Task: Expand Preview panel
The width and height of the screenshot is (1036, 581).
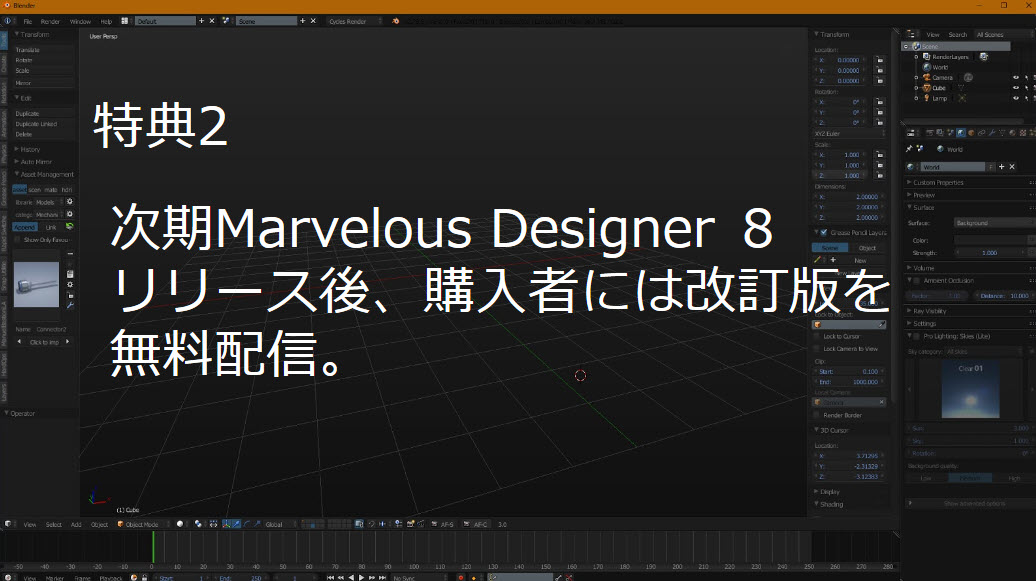Action: 924,195
